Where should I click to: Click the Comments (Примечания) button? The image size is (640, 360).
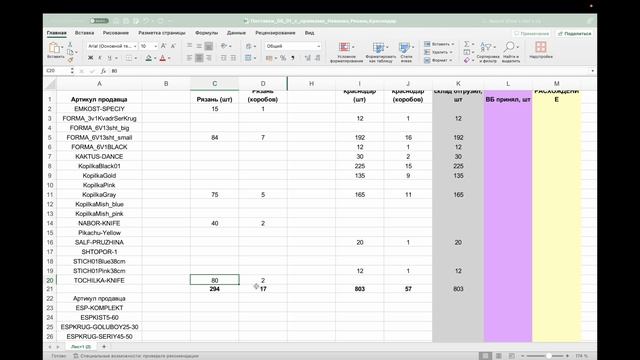531,33
